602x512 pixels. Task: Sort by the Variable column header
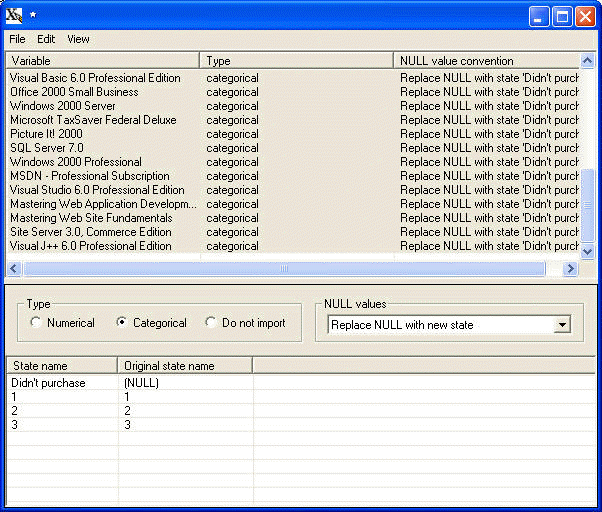100,61
